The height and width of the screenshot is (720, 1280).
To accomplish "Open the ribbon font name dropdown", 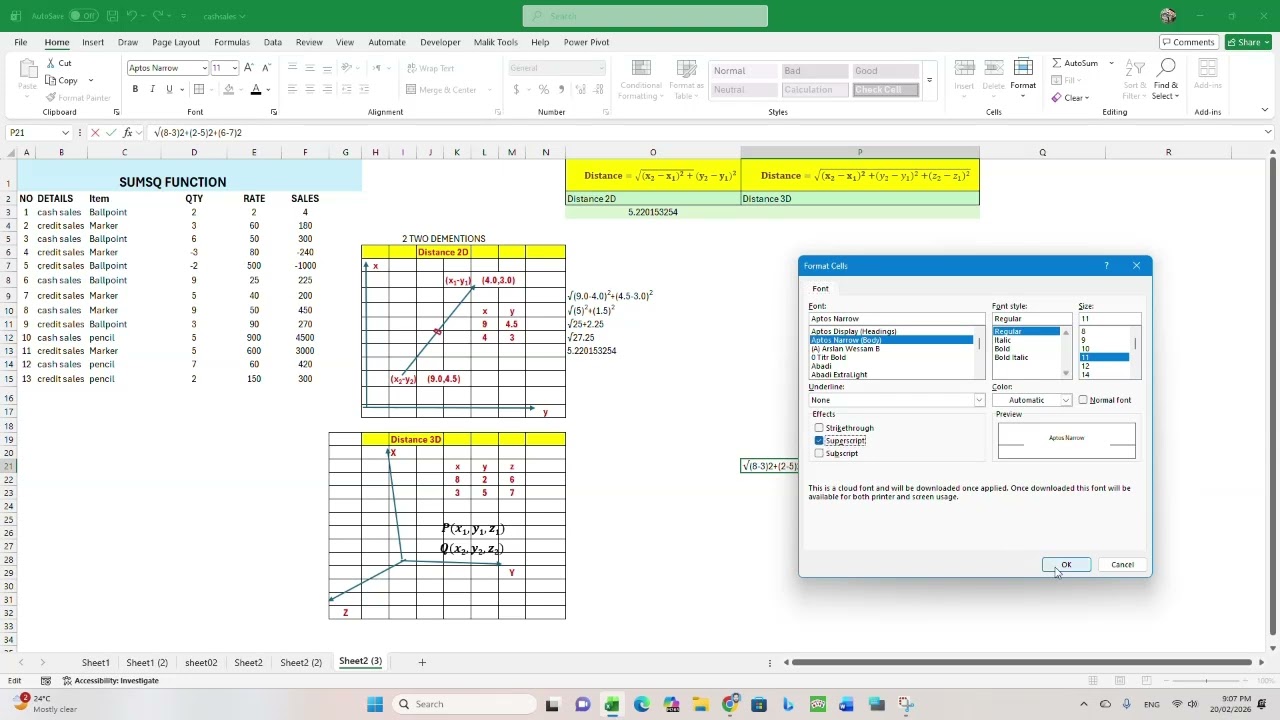I will [x=204, y=68].
